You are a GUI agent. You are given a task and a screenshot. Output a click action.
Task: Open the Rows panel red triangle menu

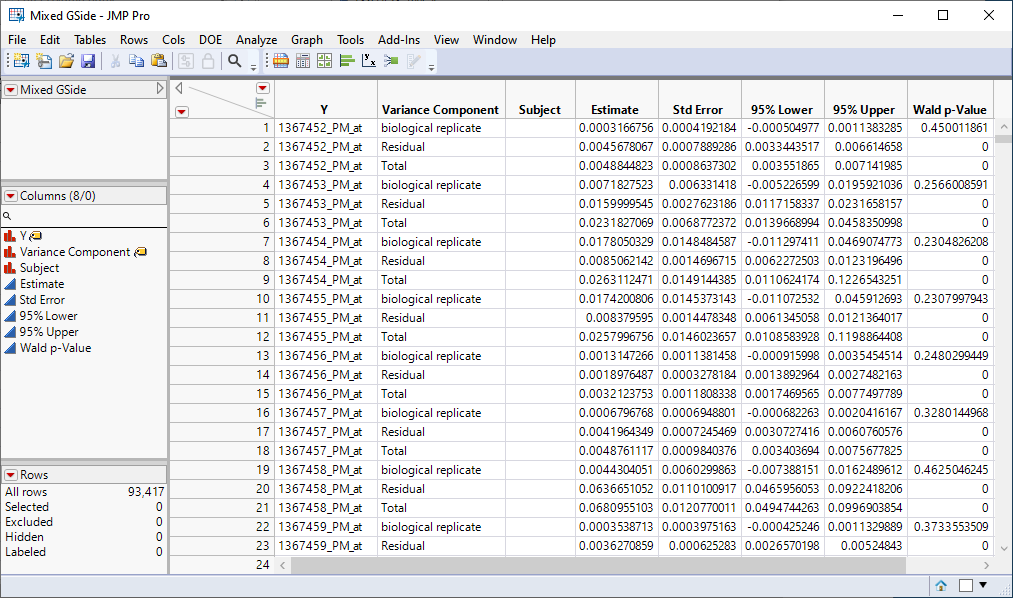click(10, 475)
